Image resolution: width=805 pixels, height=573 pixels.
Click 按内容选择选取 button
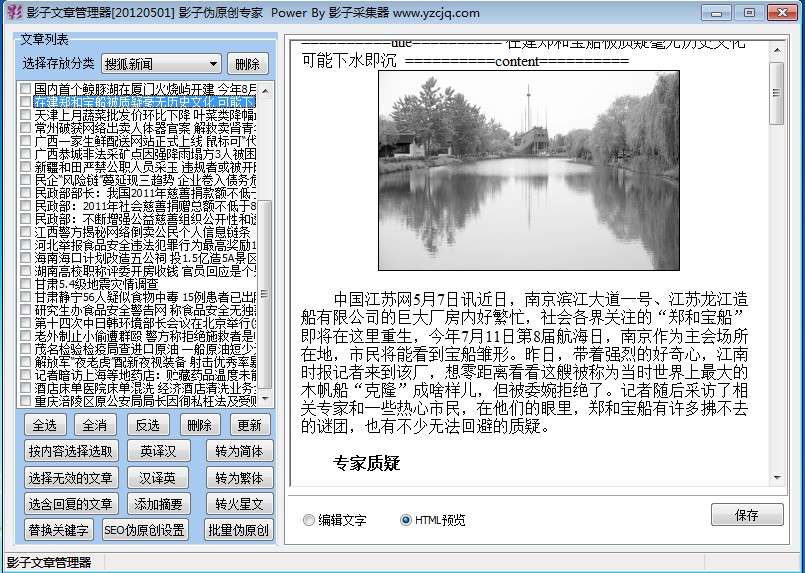[71, 451]
